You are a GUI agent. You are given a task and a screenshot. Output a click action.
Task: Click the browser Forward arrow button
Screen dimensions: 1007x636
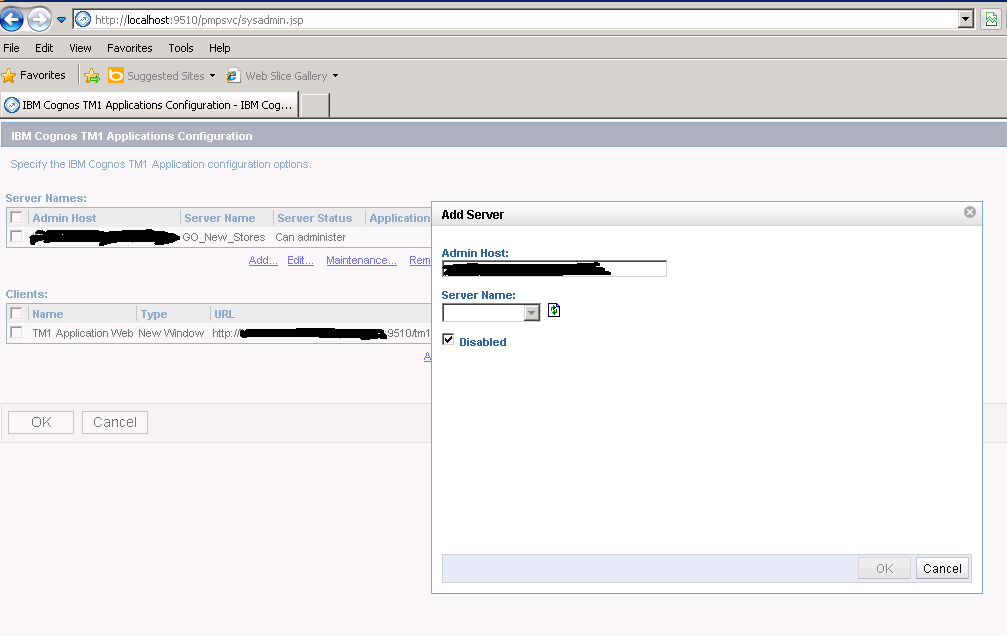coord(39,19)
